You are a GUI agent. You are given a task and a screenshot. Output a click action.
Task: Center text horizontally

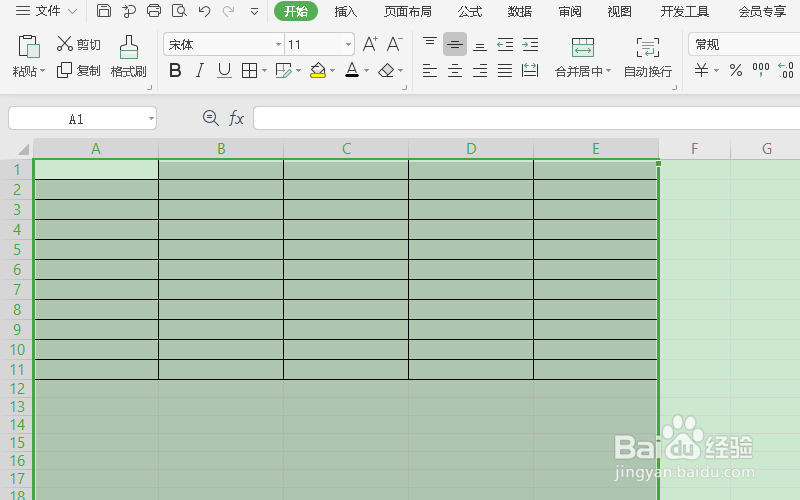click(455, 70)
